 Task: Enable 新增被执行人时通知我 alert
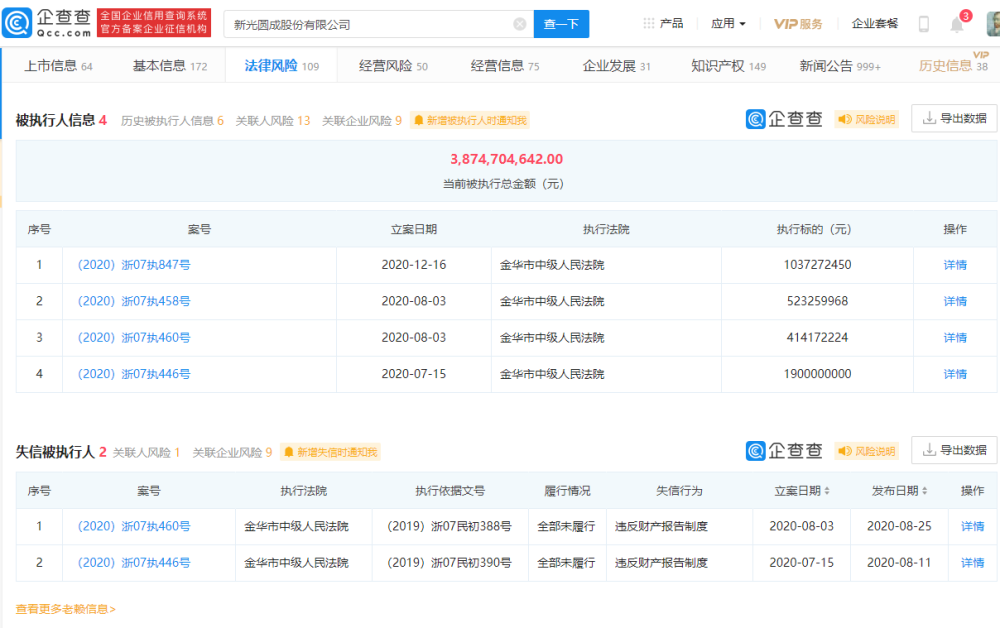click(x=469, y=121)
